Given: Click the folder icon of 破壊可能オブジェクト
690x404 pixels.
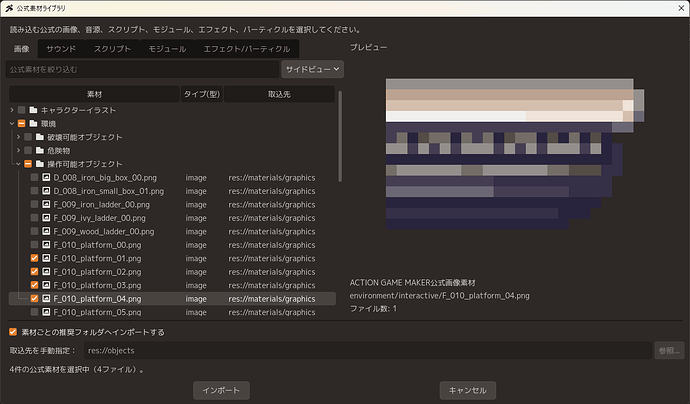Looking at the screenshot, I should click(40, 137).
